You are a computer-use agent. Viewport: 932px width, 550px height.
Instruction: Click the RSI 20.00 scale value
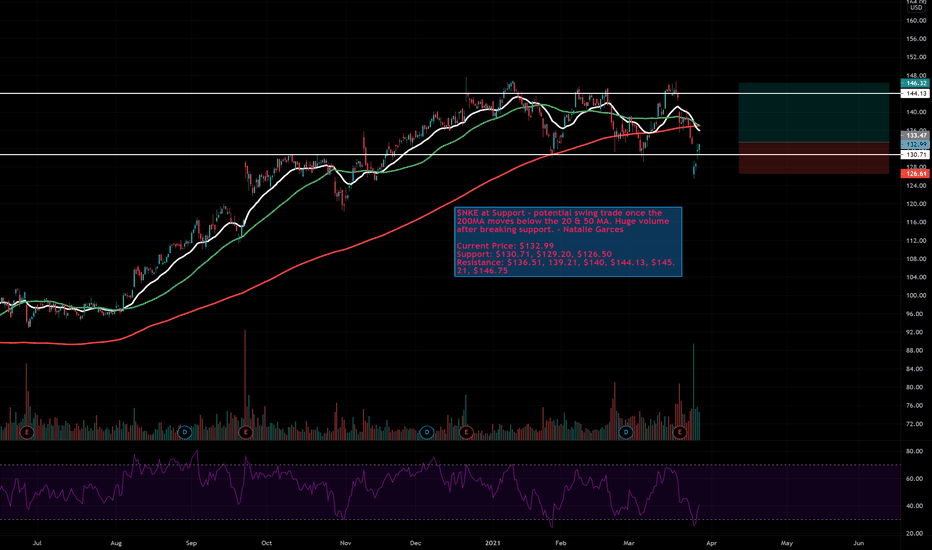[x=914, y=533]
